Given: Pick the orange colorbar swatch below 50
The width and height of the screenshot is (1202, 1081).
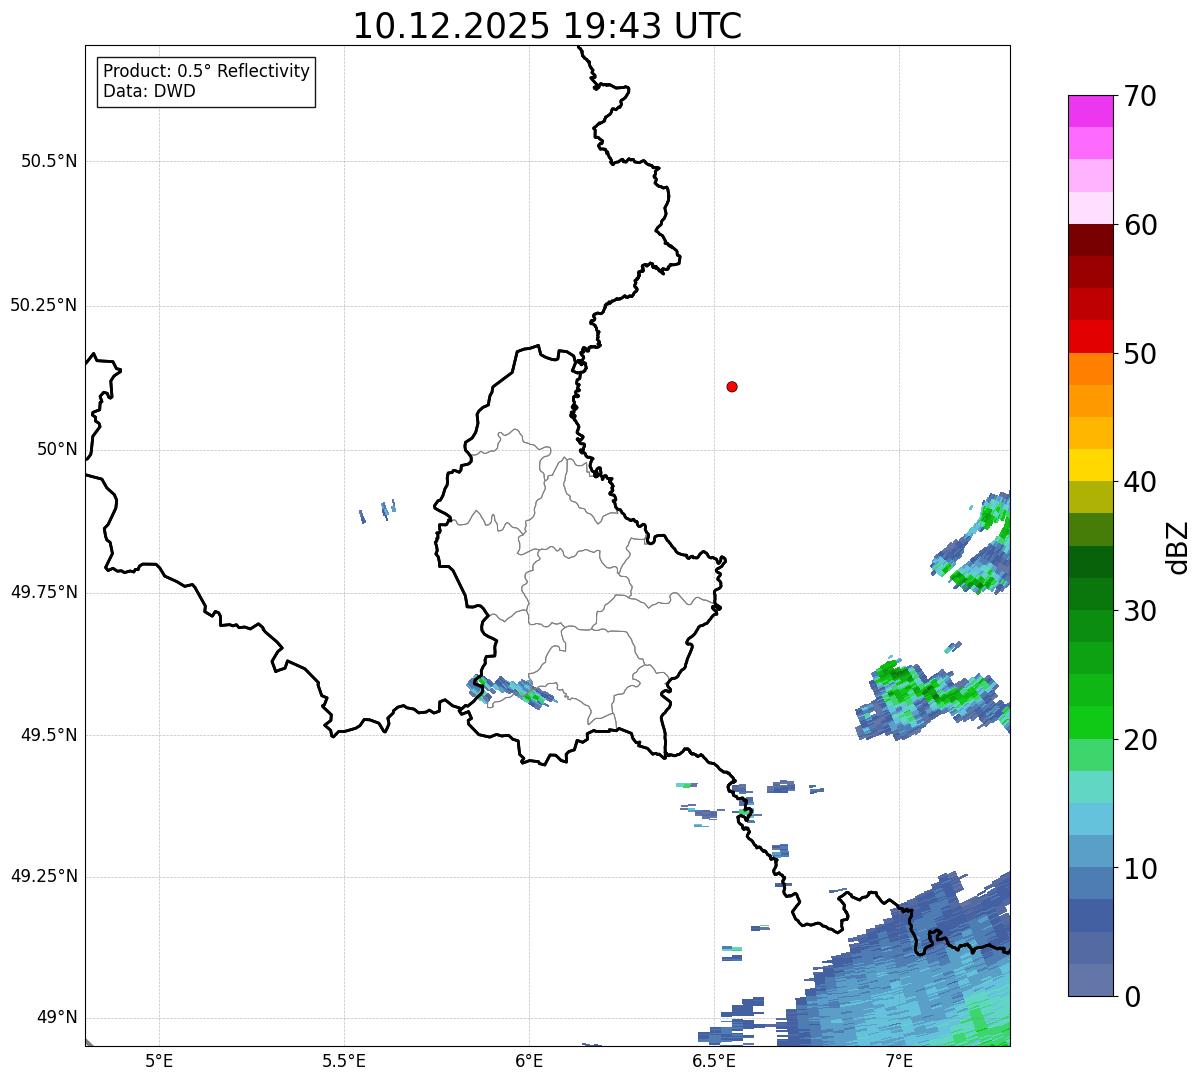Looking at the screenshot, I should click(x=1091, y=369).
